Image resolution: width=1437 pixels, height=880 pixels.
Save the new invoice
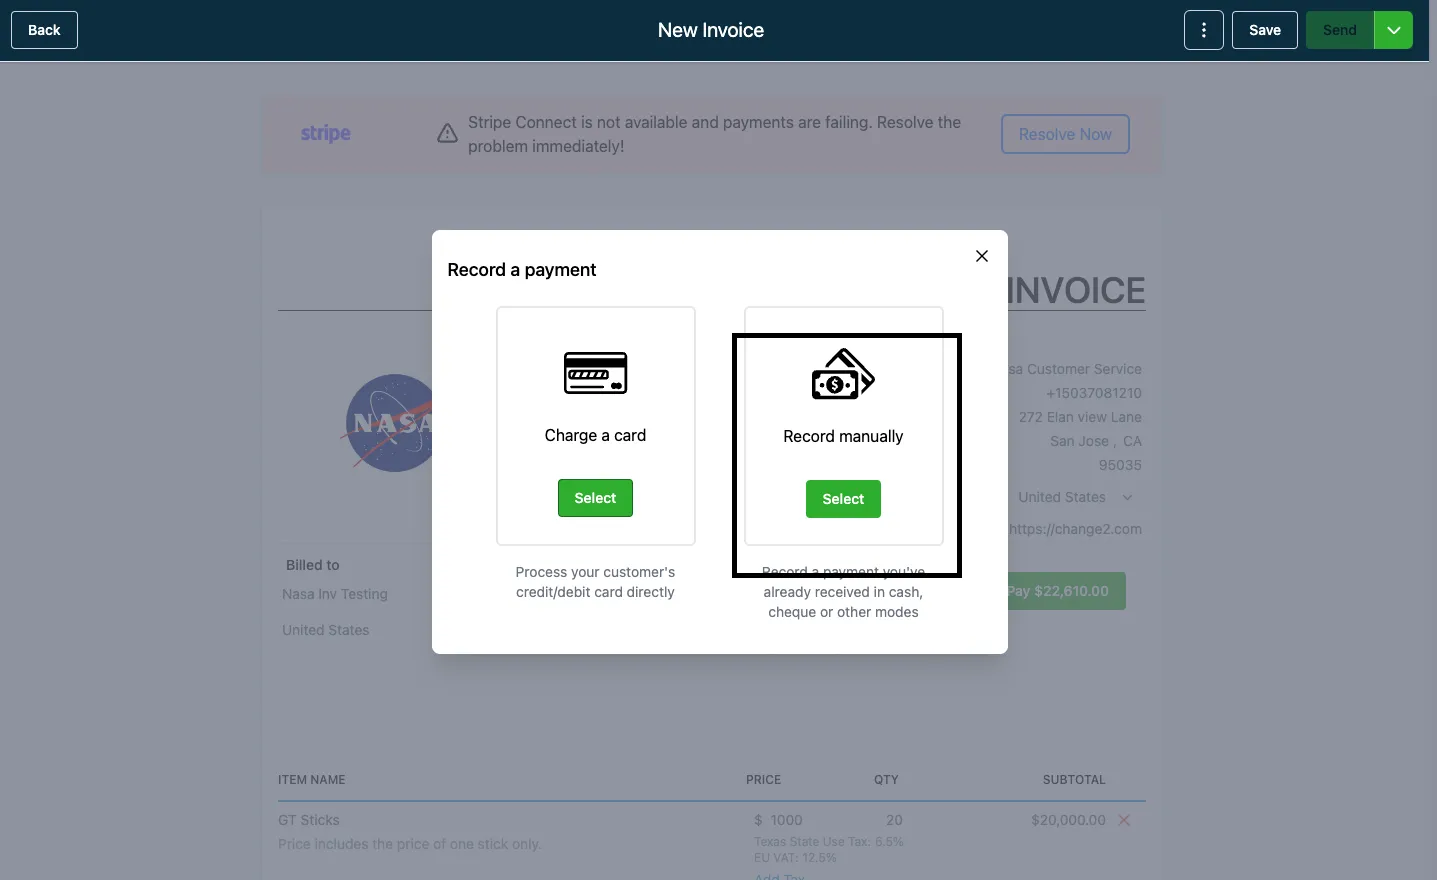[x=1265, y=30]
